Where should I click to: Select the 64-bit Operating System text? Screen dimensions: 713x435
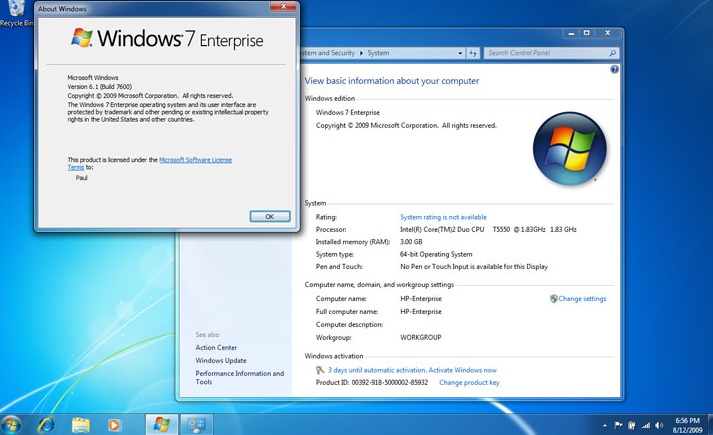436,254
